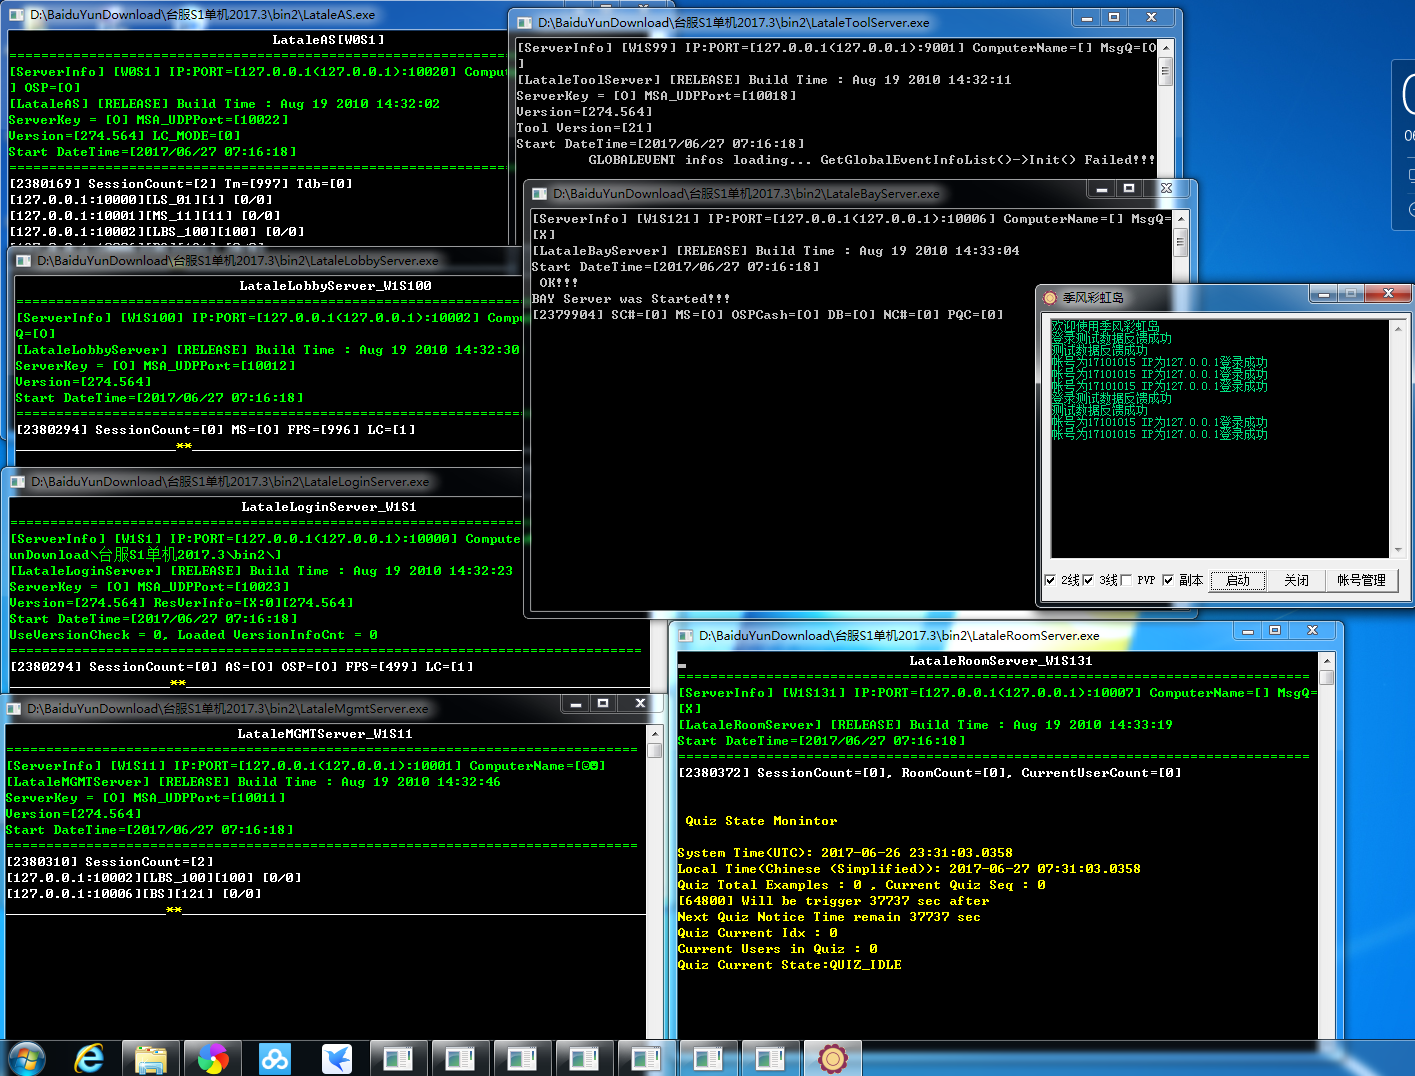This screenshot has height=1076, width=1415.
Task: Click 'LataleMGMTServer_W1S11' header text
Action: (325, 734)
